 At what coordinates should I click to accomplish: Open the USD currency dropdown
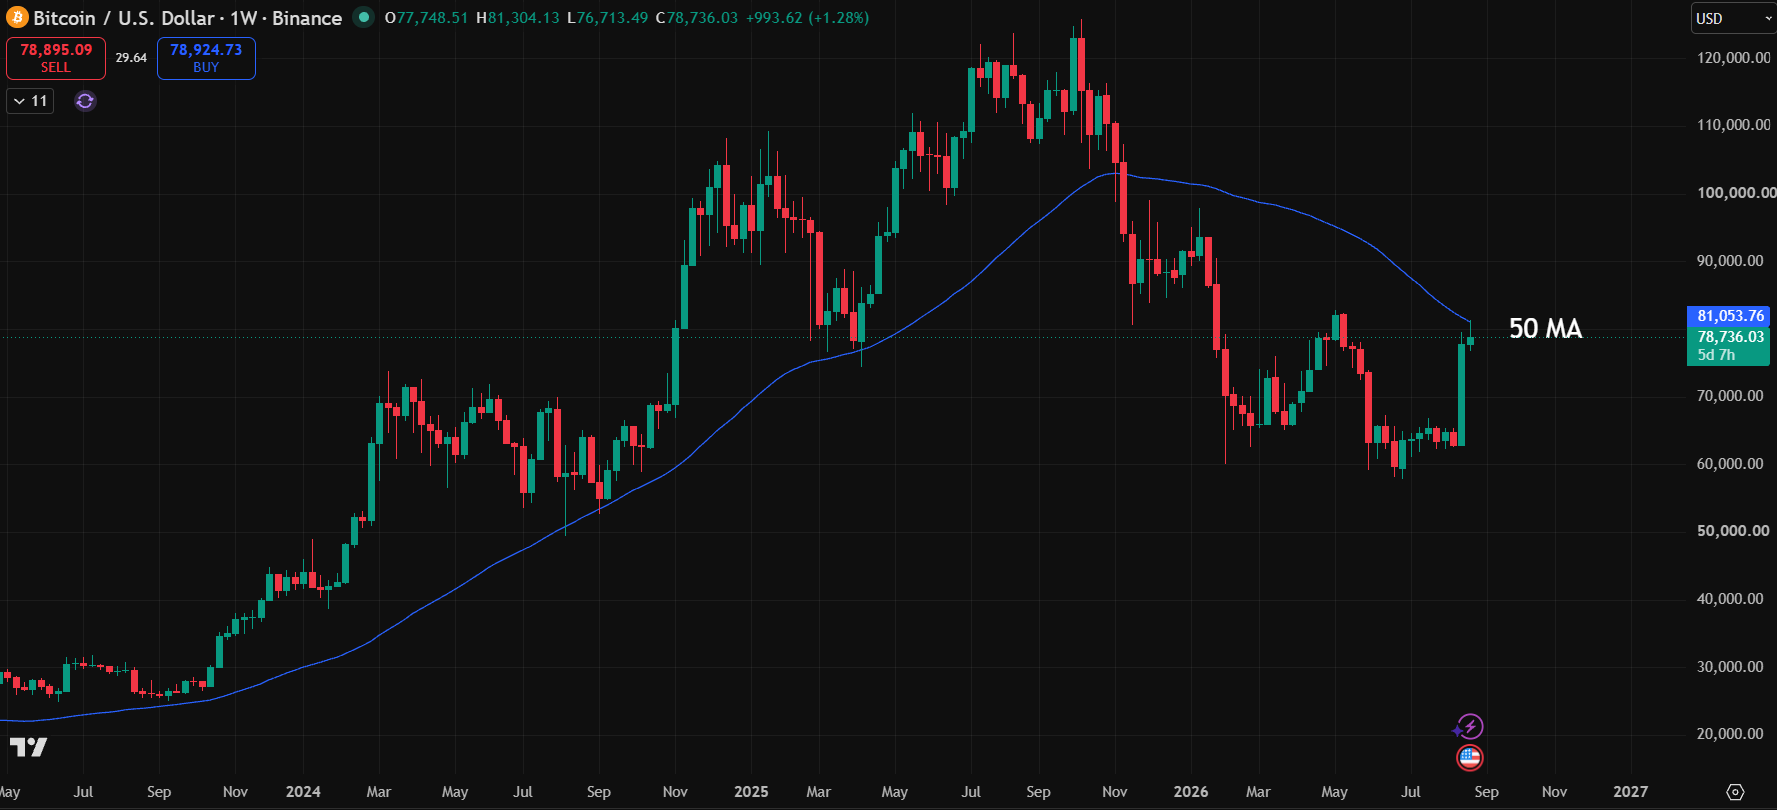point(1733,18)
